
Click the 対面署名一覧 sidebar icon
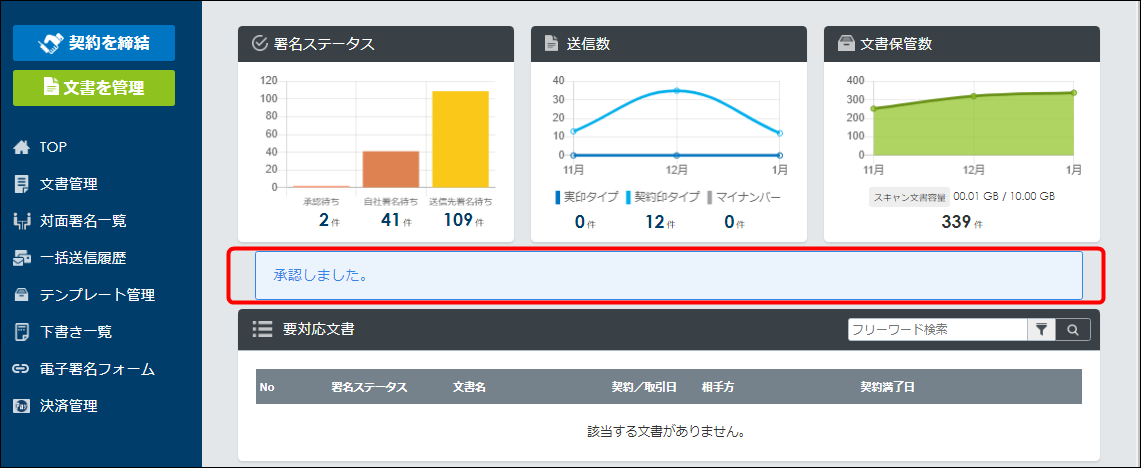tap(22, 221)
